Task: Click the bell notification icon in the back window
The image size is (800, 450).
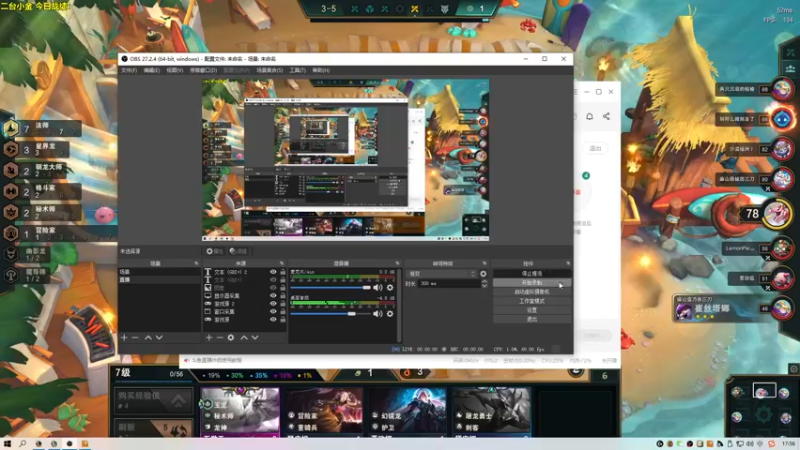Action: 589,116
